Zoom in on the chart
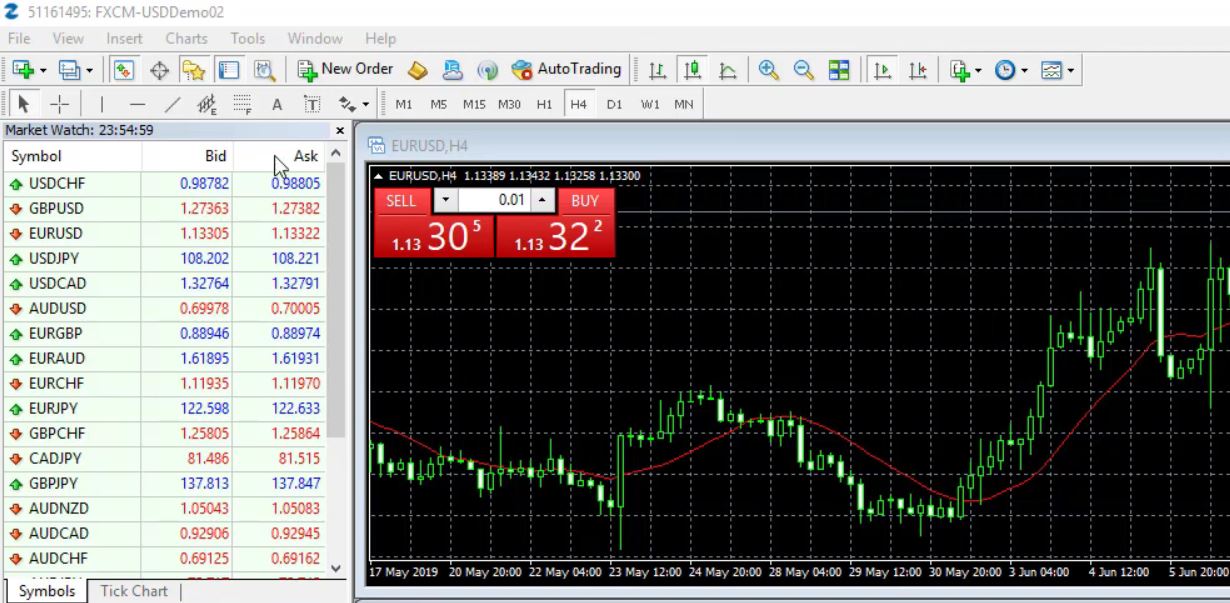 [768, 70]
